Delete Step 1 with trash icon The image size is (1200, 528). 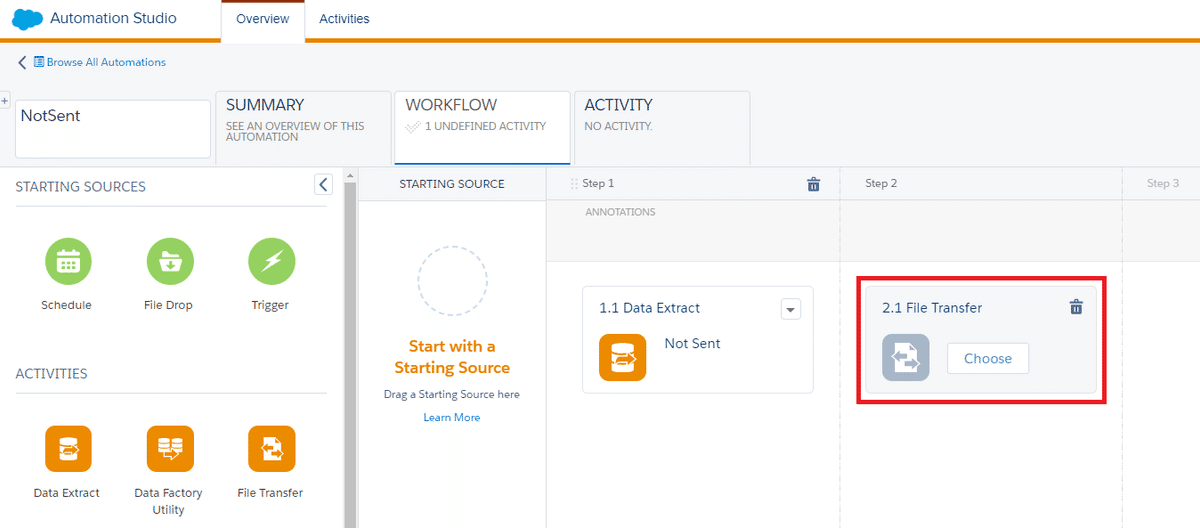pyautogui.click(x=813, y=184)
